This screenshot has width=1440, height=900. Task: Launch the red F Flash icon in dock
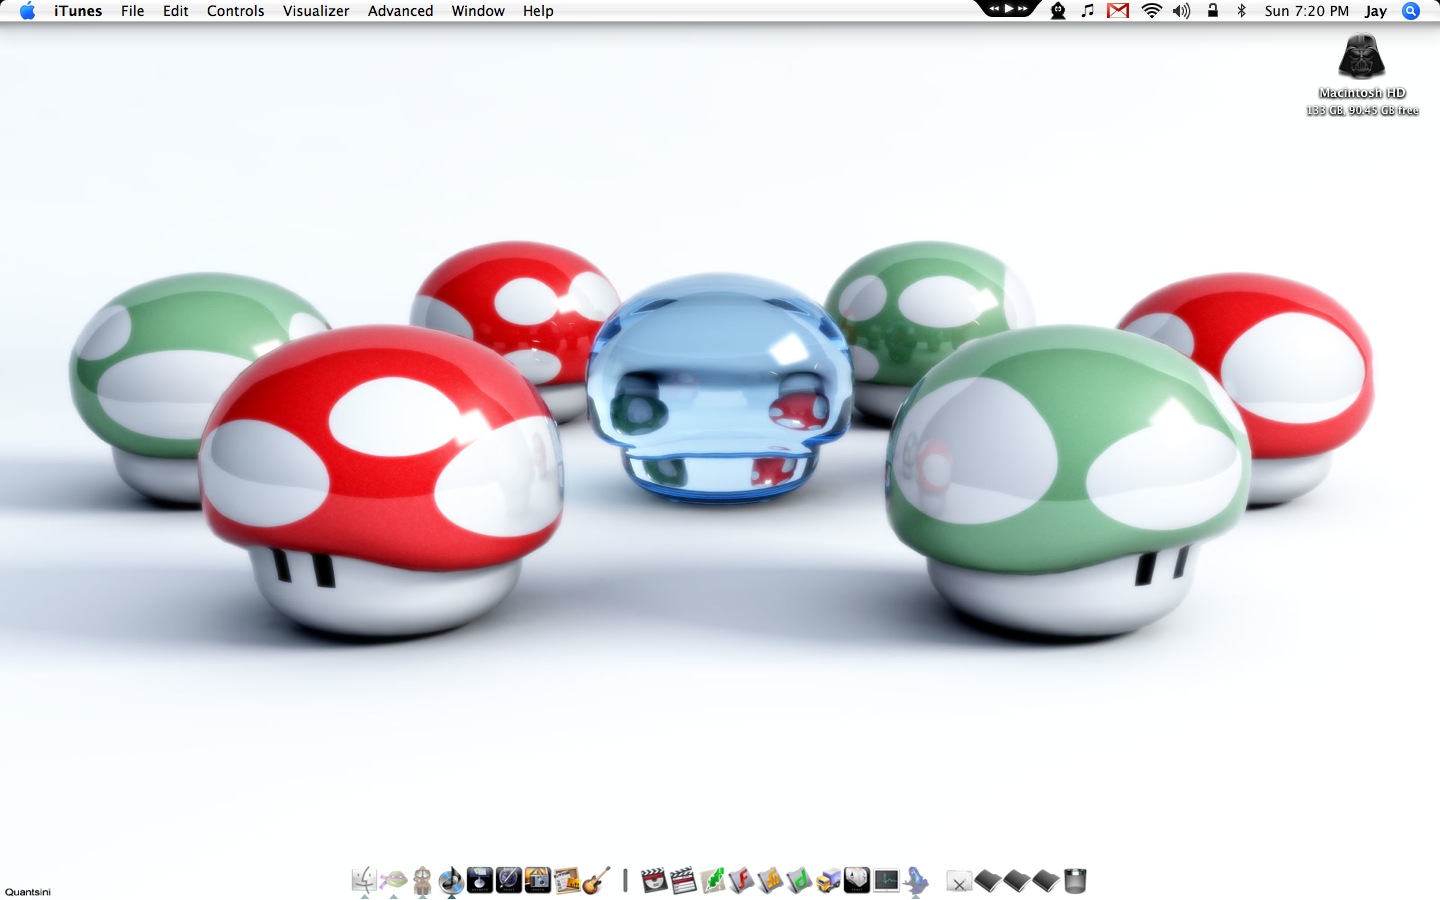pos(744,880)
